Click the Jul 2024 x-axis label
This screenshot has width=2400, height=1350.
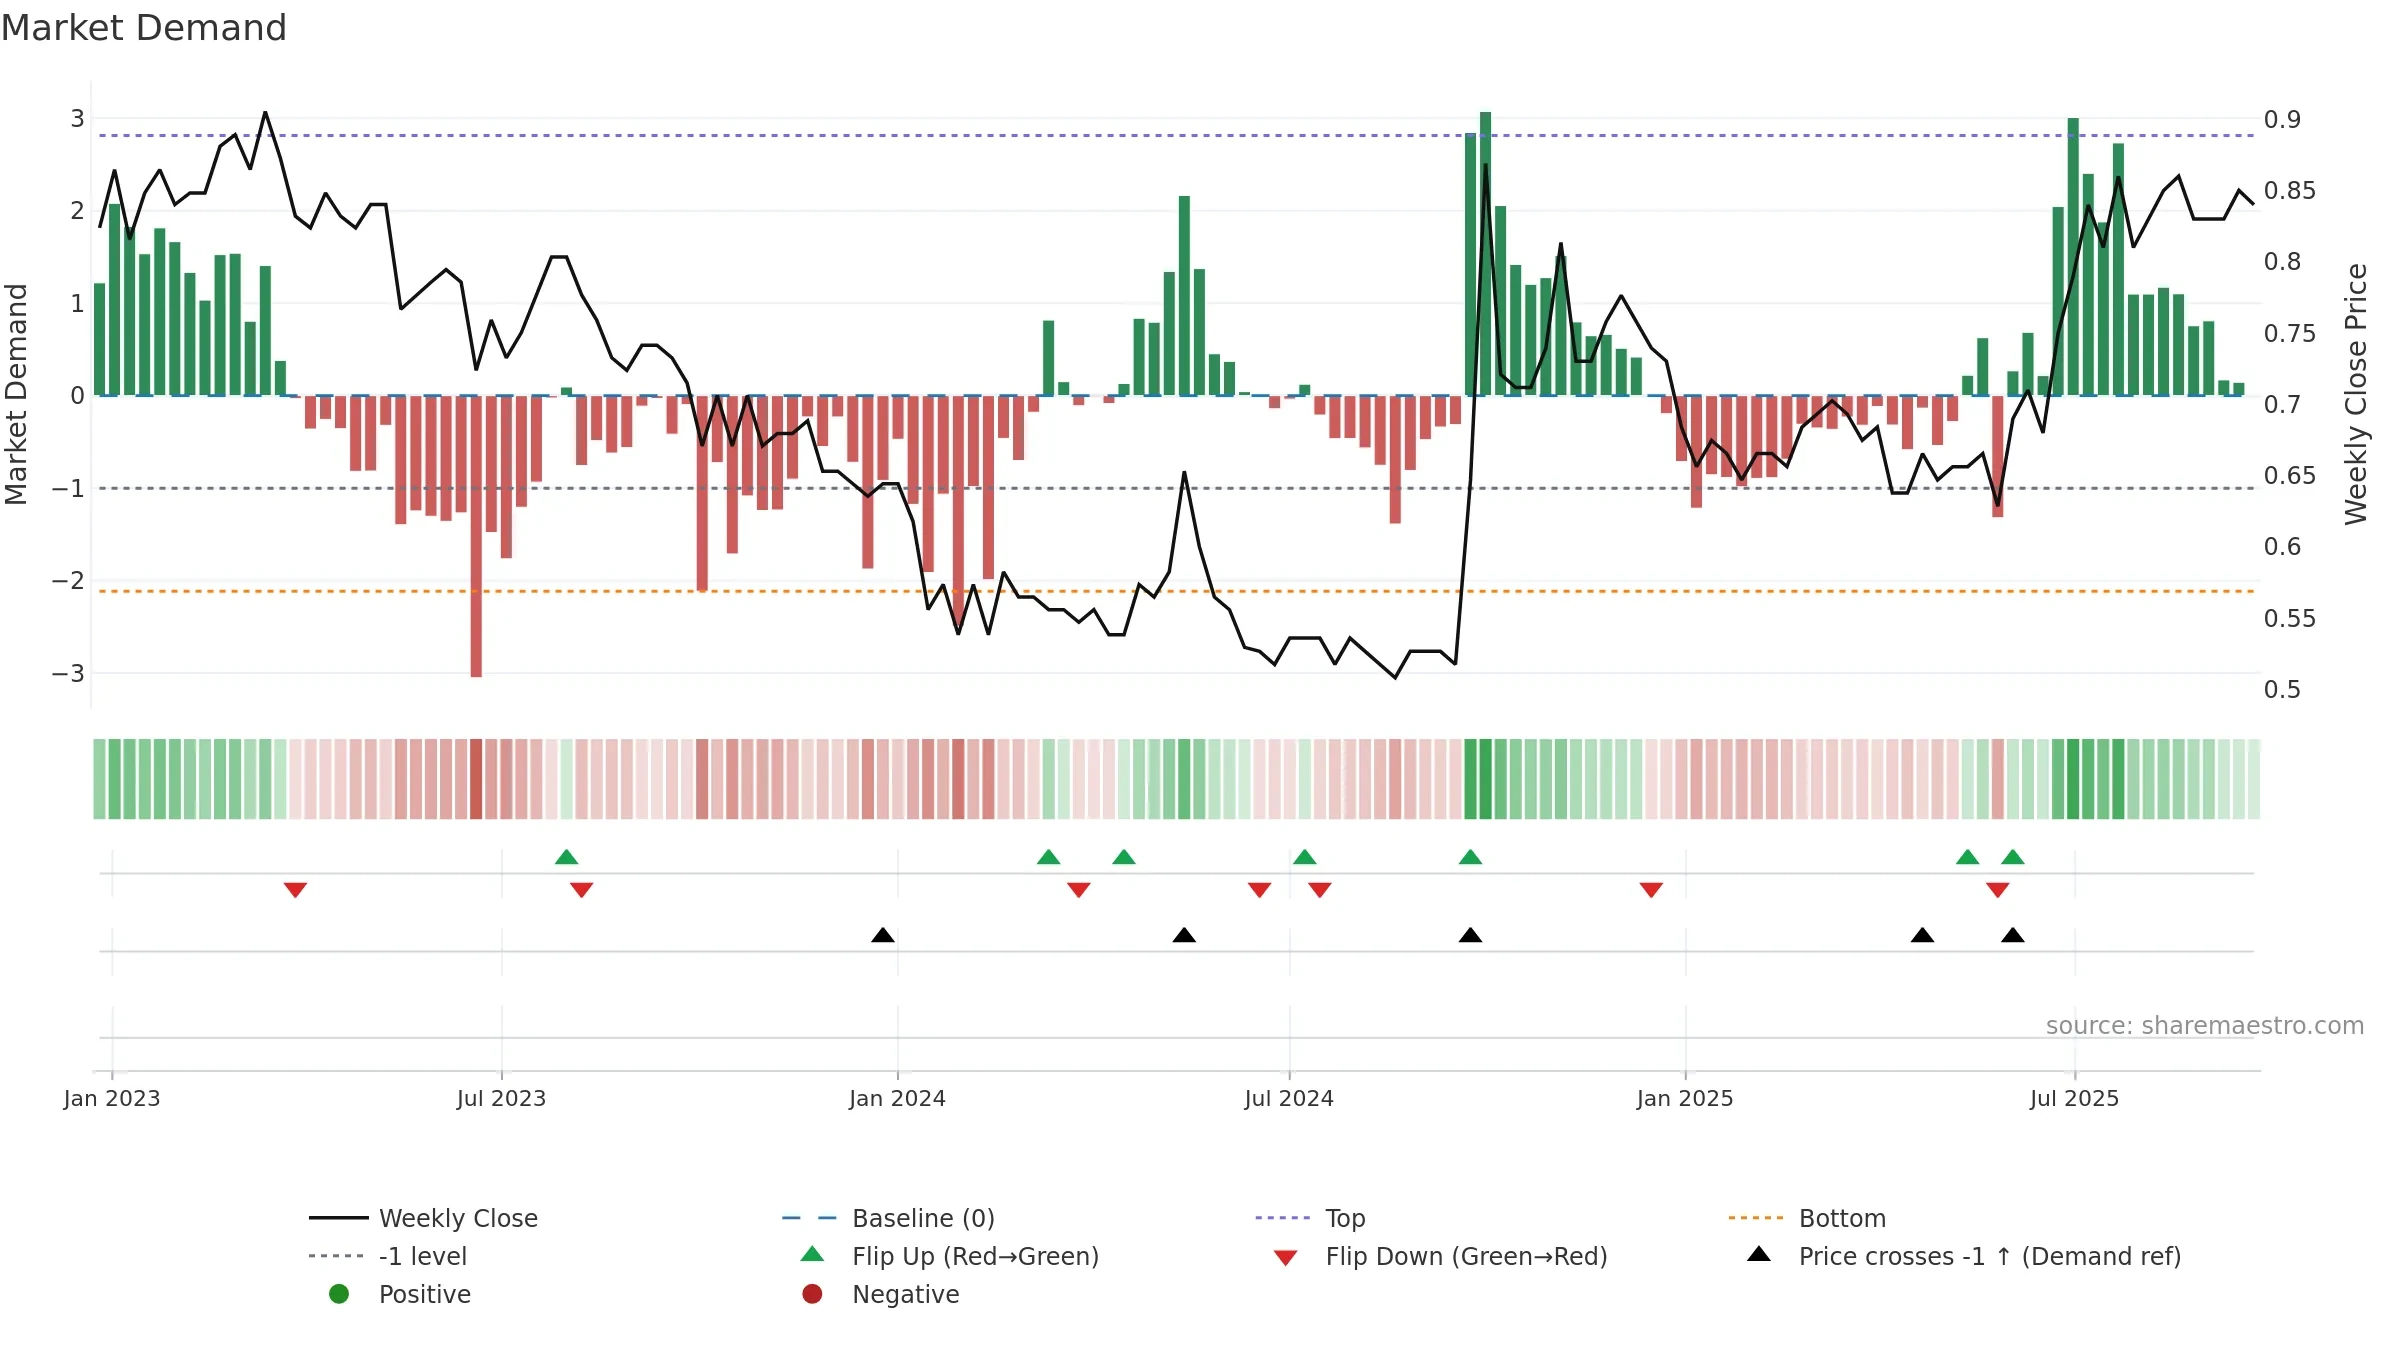point(1289,1099)
